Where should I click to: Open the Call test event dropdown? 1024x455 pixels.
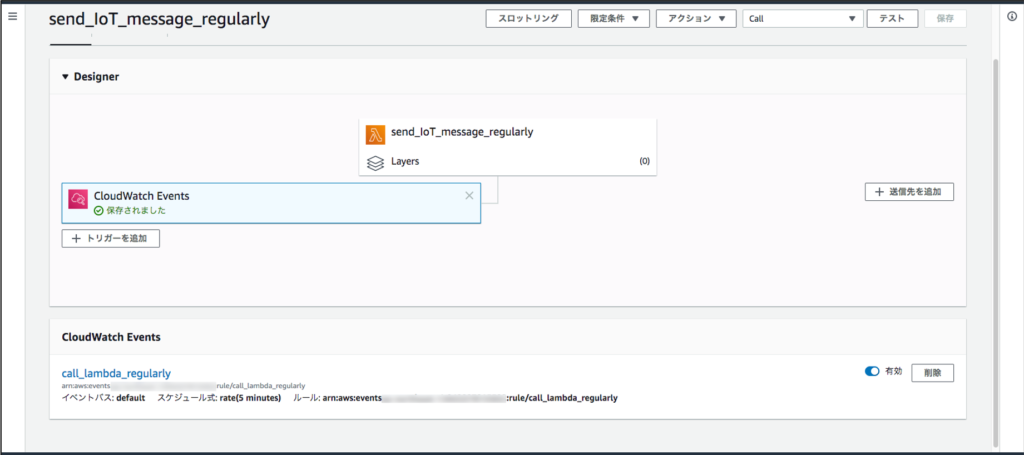coord(802,19)
